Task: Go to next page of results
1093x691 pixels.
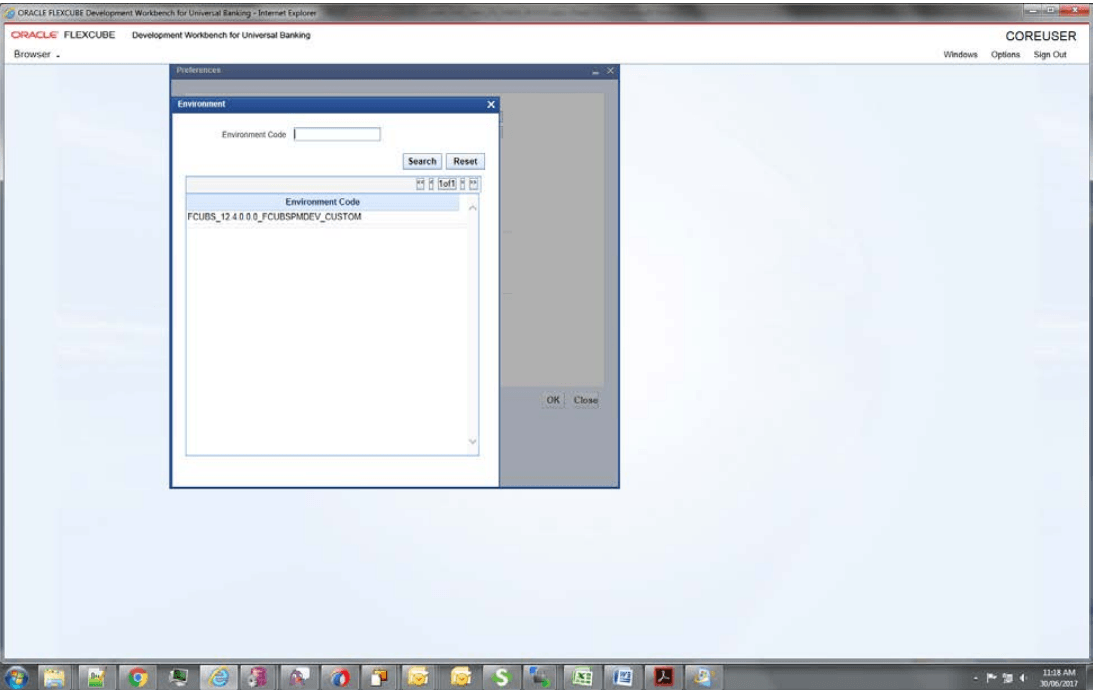Action: 462,183
